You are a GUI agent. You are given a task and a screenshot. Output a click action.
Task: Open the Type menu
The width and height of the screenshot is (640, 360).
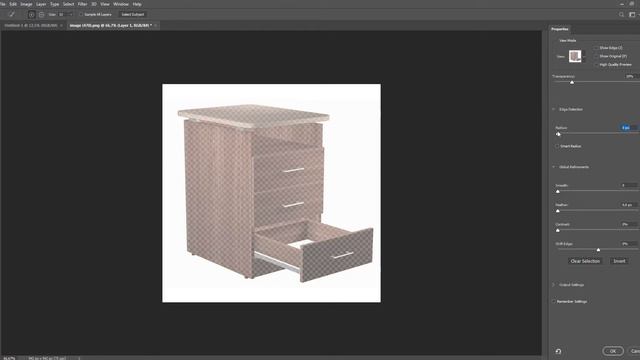click(54, 4)
